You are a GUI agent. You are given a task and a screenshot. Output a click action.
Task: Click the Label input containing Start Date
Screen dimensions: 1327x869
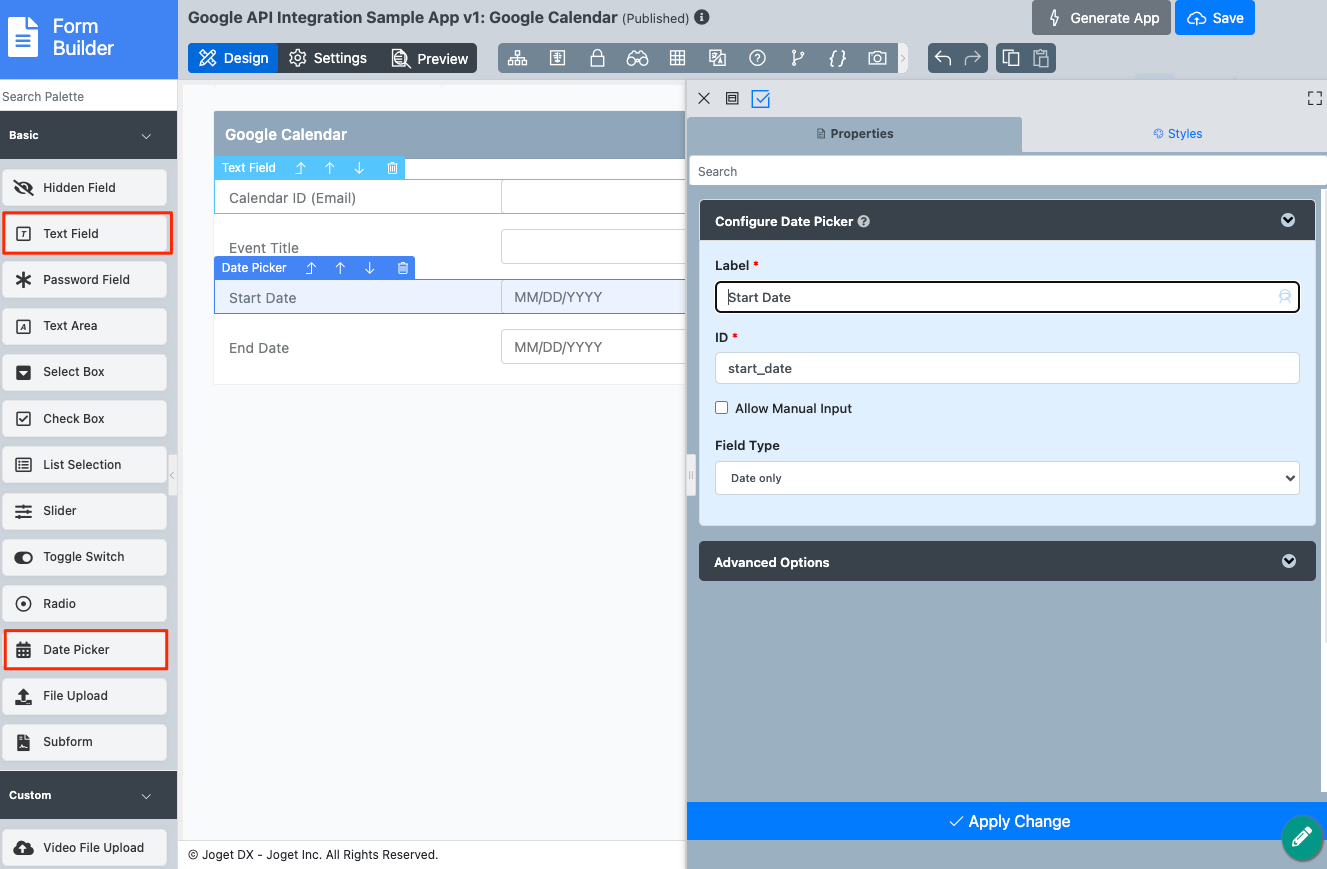[x=1007, y=297]
